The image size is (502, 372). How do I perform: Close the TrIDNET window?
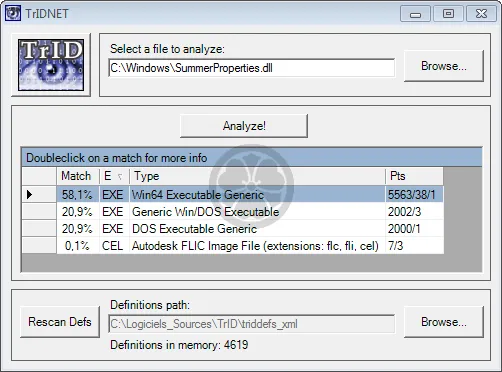(x=481, y=14)
